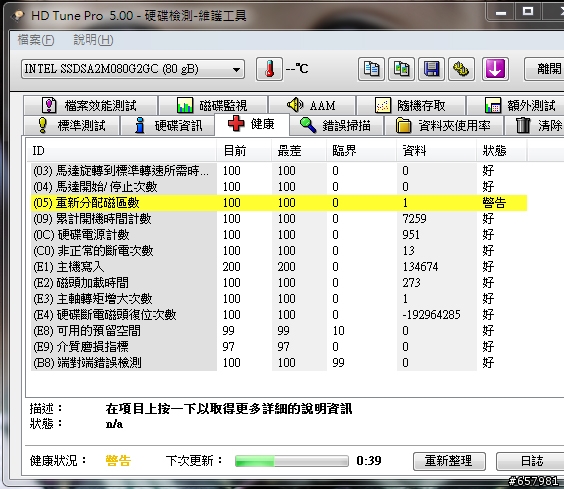
Task: Switch to the 清除 erase tab
Action: point(534,126)
